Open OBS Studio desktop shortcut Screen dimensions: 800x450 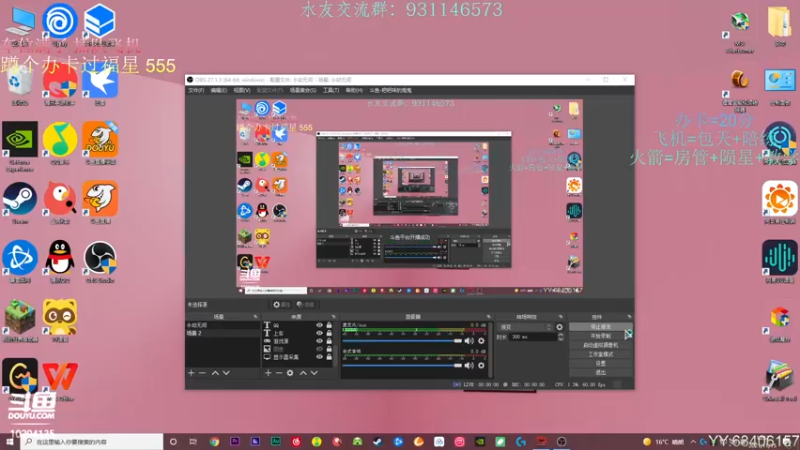pos(100,262)
